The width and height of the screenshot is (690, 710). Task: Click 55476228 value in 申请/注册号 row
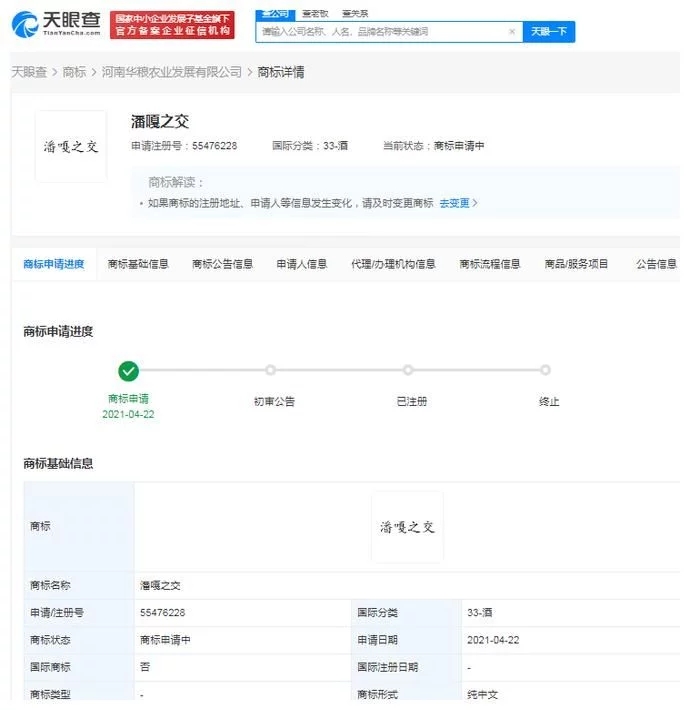(x=163, y=613)
